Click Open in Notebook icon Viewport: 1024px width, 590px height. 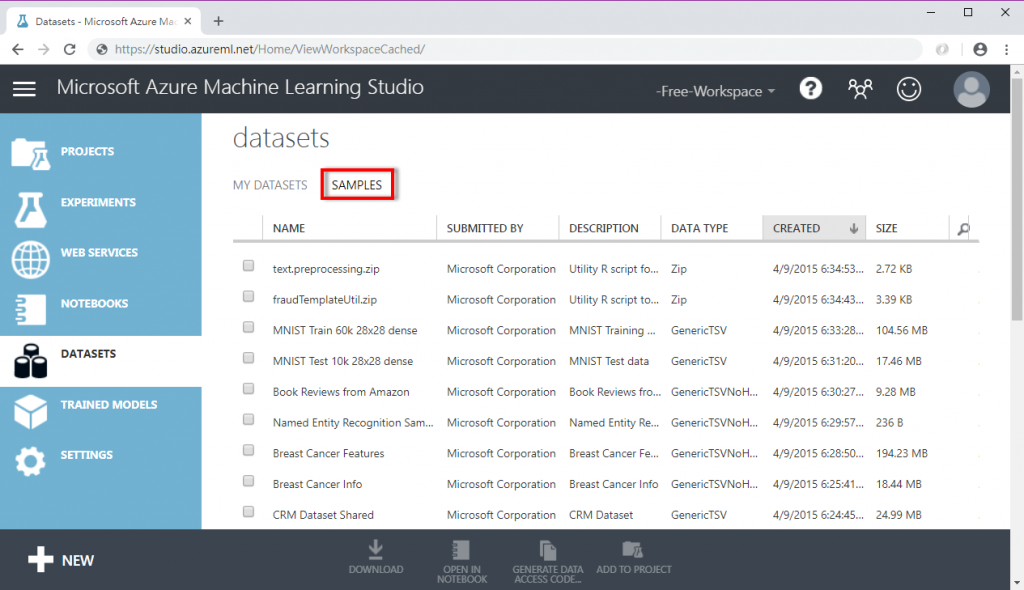[461, 550]
